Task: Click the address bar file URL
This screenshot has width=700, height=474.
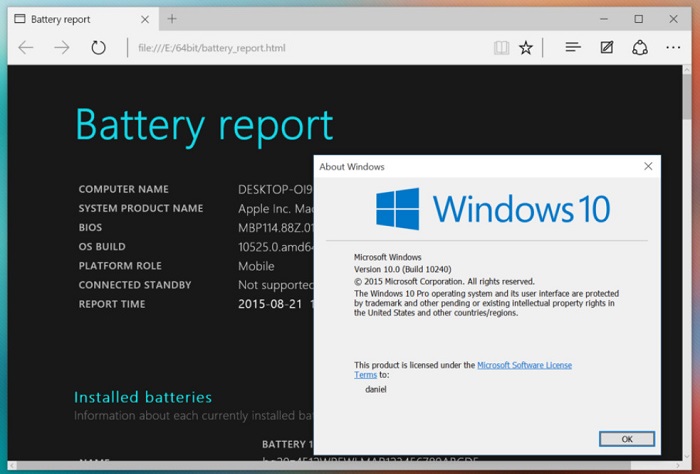Action: coord(212,48)
